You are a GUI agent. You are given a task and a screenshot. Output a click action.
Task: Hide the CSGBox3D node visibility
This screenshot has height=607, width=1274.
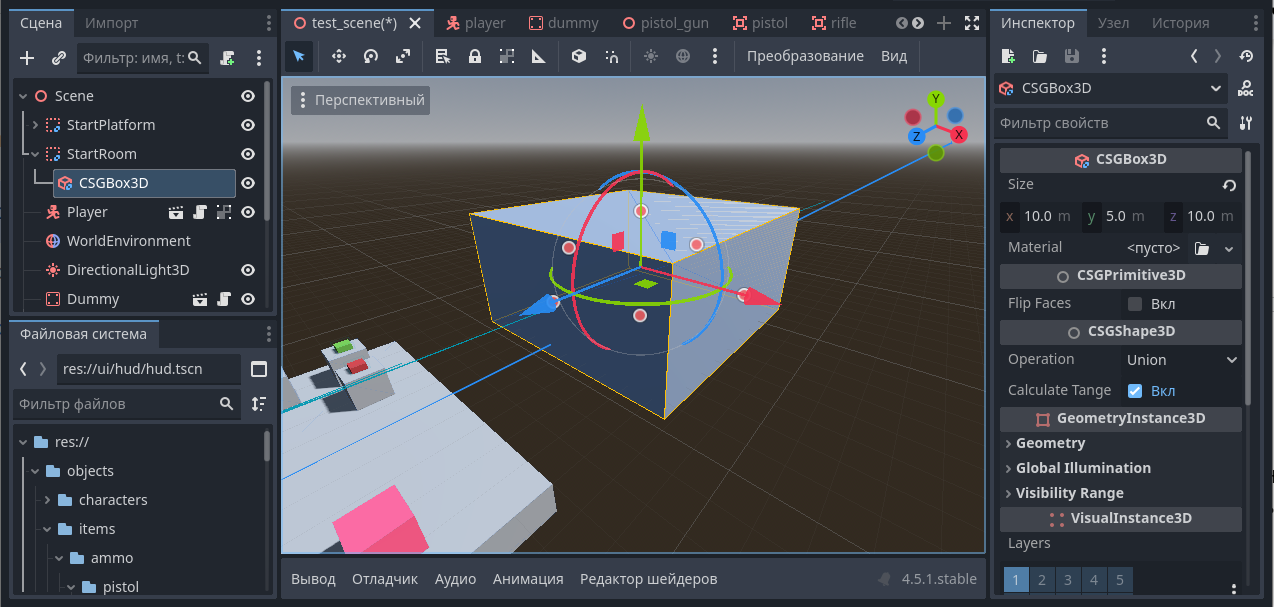point(248,183)
